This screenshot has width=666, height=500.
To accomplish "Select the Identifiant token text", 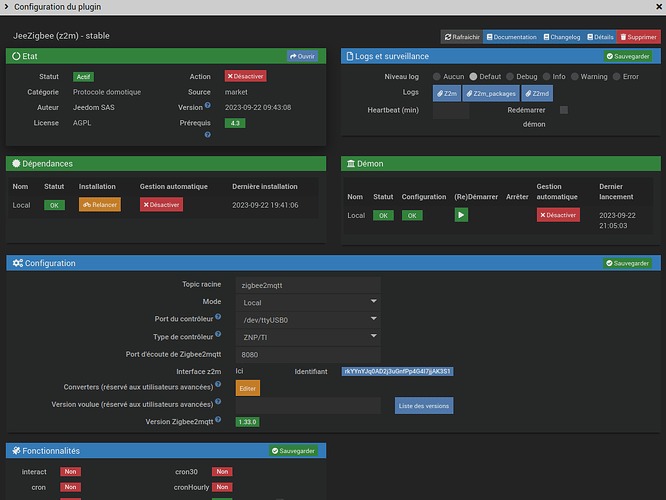I will tap(397, 371).
